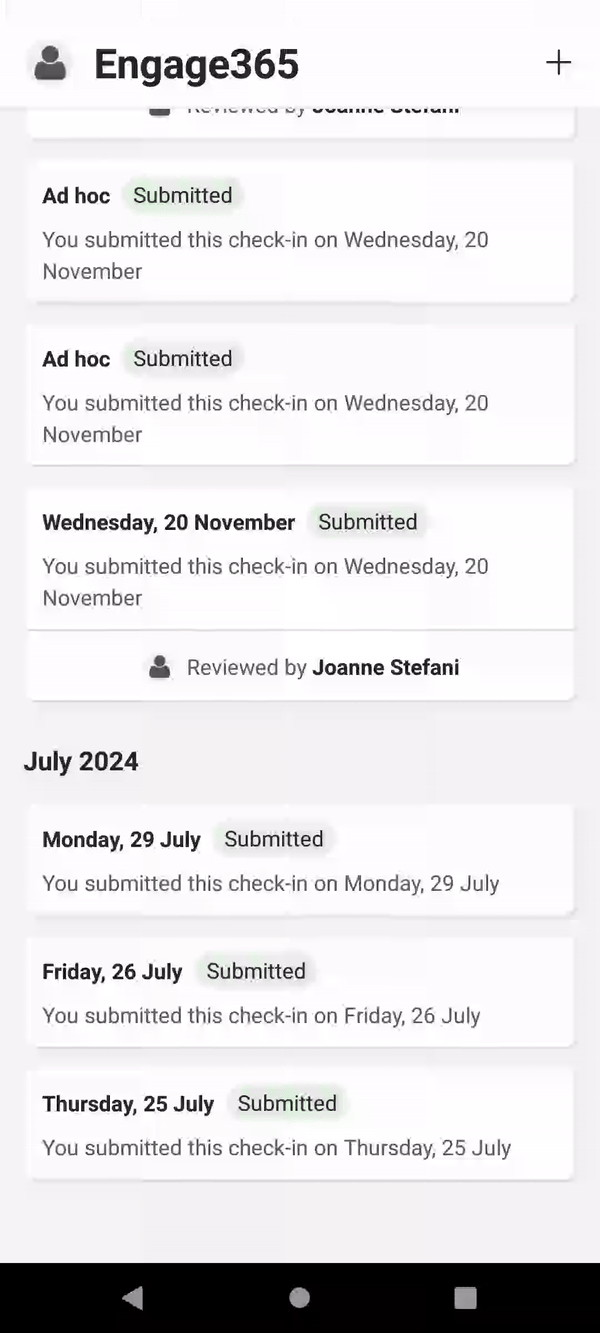The image size is (600, 1333).
Task: Open the lower Ad hoc check-in card
Action: pos(300,395)
